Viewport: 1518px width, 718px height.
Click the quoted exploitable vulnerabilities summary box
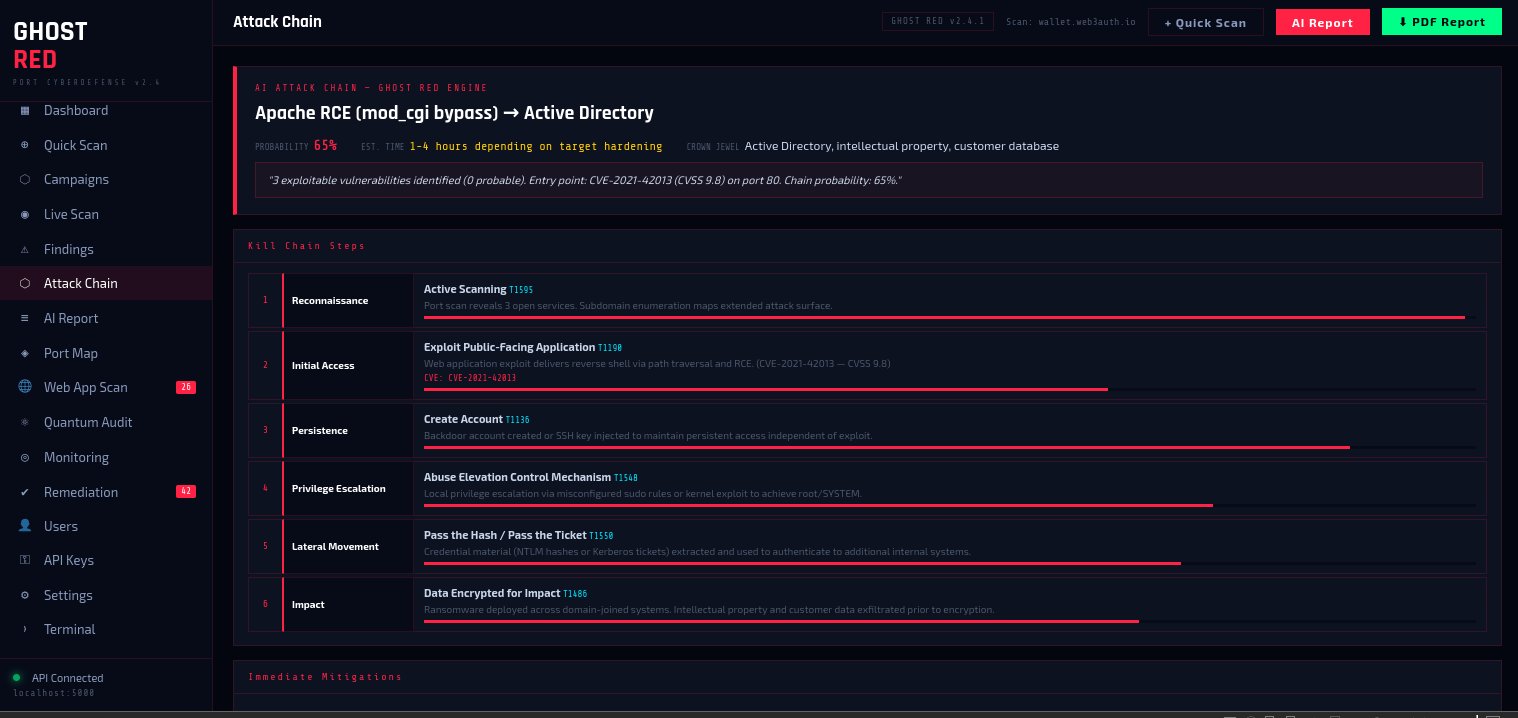coord(869,180)
